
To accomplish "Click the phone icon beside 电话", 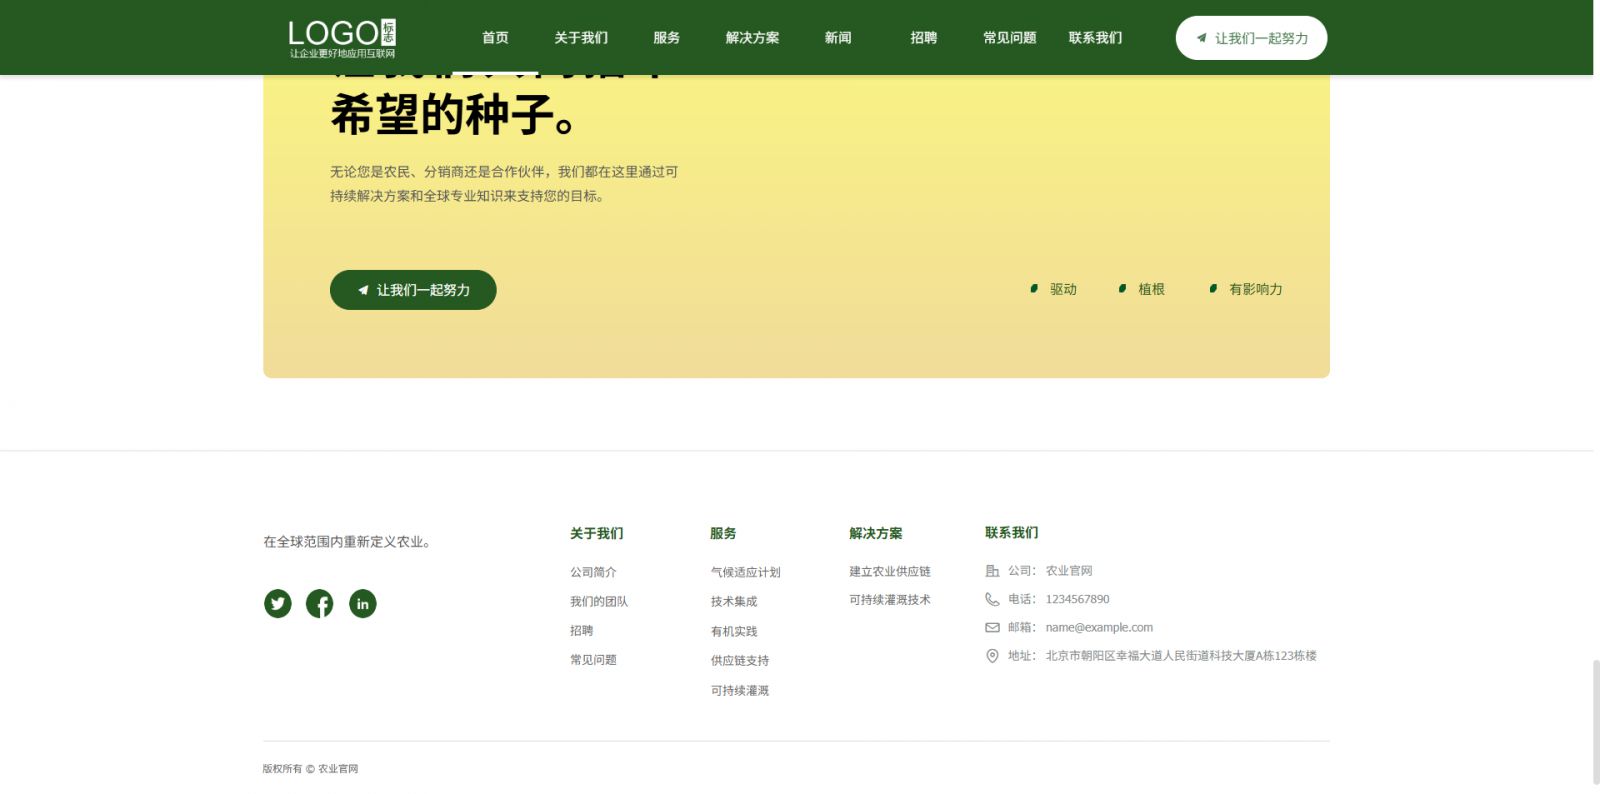I will tap(992, 599).
